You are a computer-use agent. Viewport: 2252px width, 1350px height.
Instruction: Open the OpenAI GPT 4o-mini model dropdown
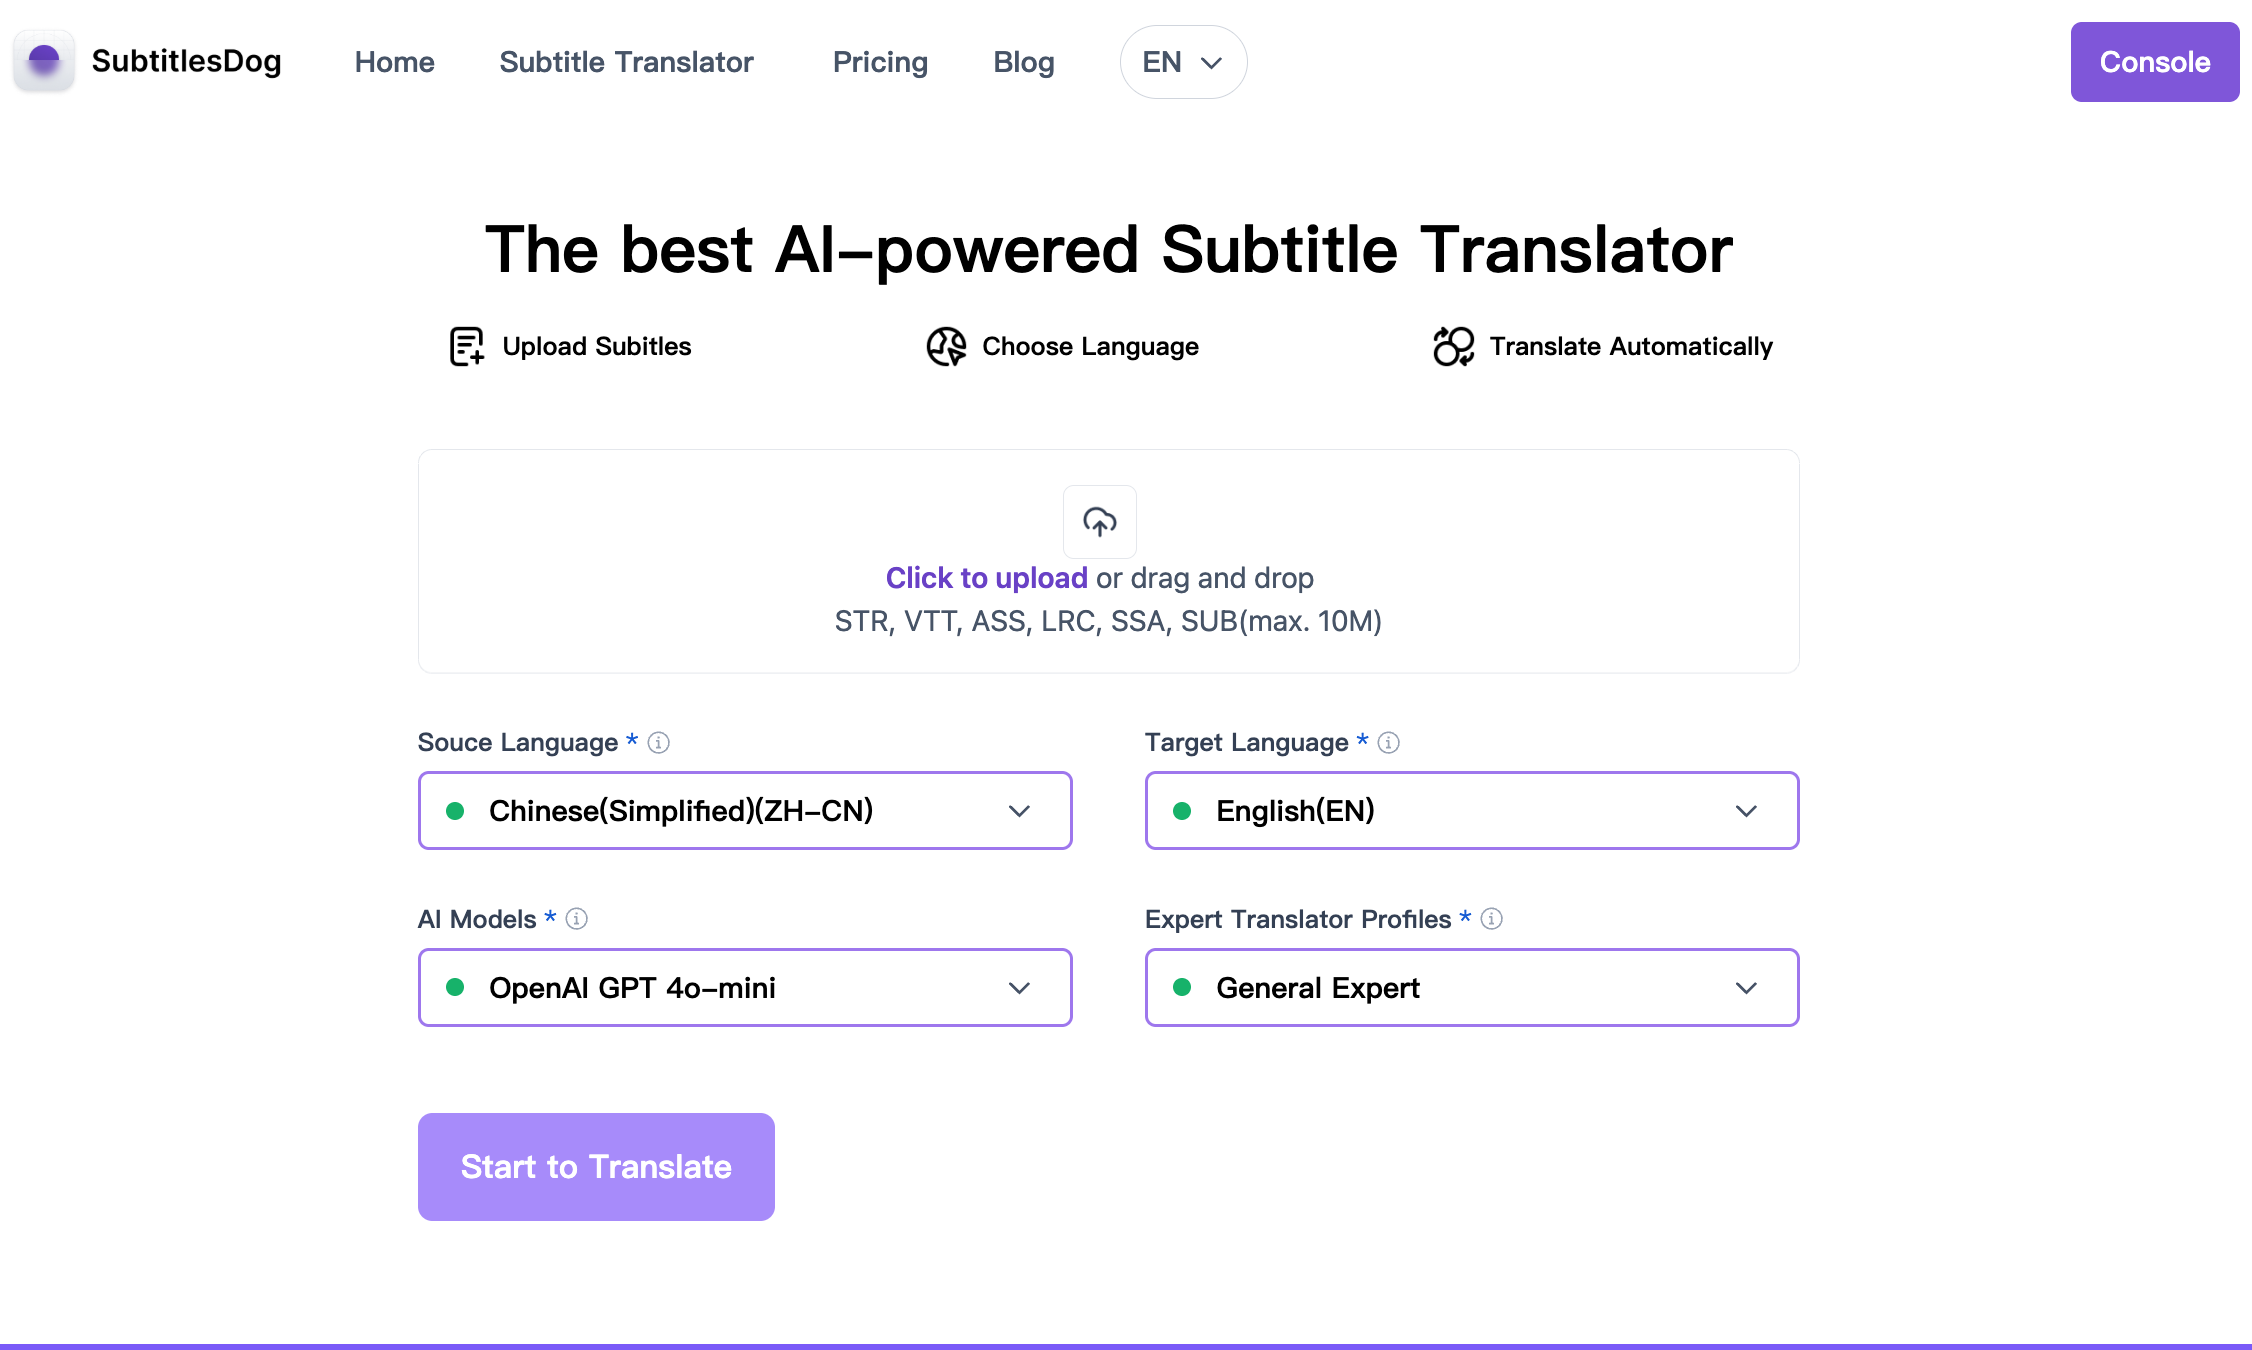click(x=745, y=988)
